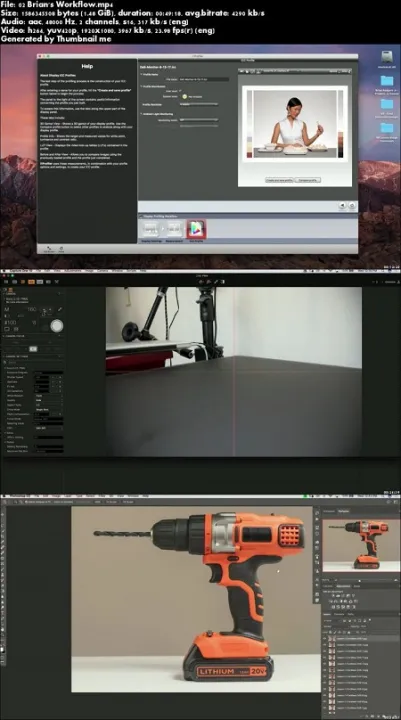Image resolution: width=401 pixels, height=720 pixels.
Task: Toggle the system level radio option
Action: click(x=184, y=96)
